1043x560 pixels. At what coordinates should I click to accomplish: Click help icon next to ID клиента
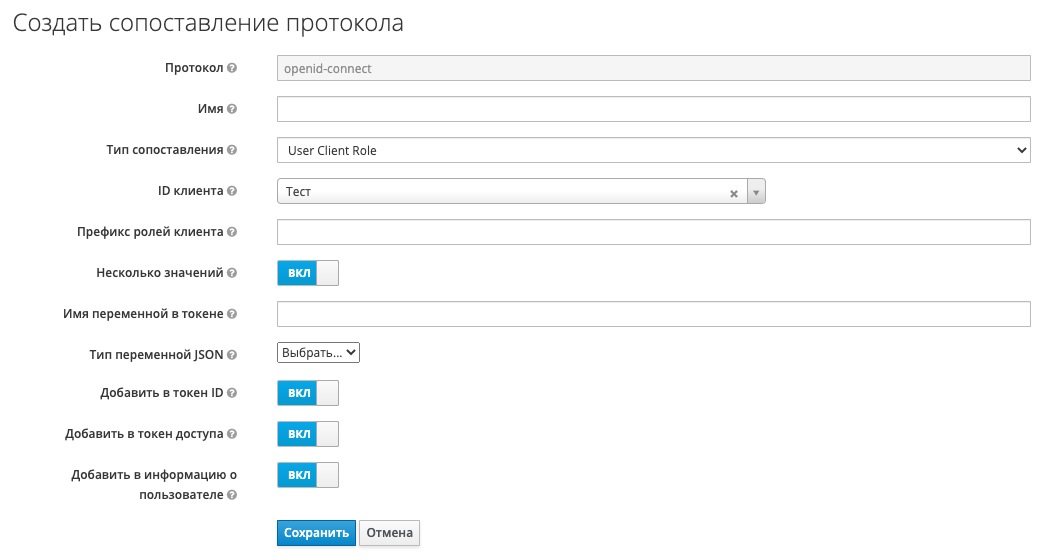coord(232,191)
